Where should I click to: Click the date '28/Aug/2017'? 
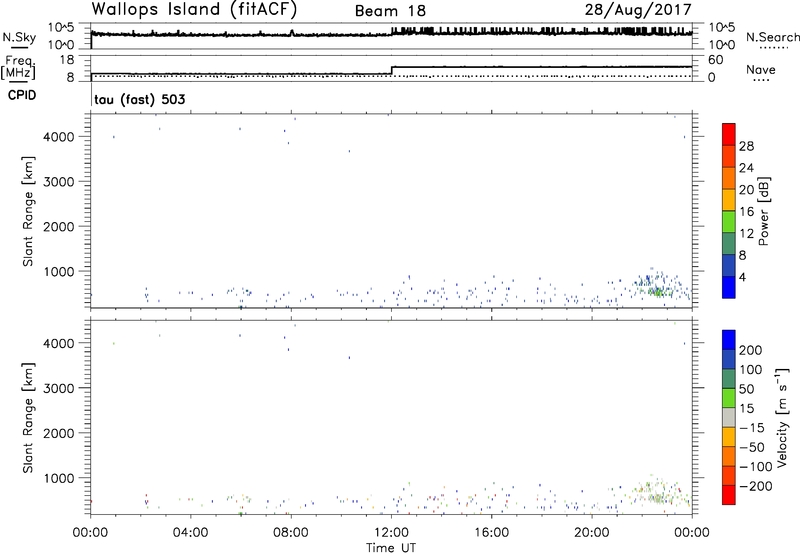tap(638, 9)
